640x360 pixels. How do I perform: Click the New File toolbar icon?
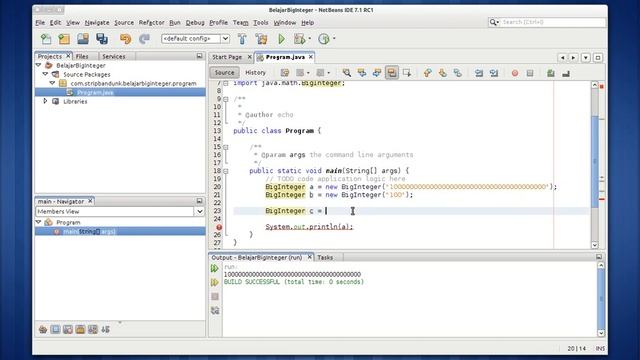(46, 39)
